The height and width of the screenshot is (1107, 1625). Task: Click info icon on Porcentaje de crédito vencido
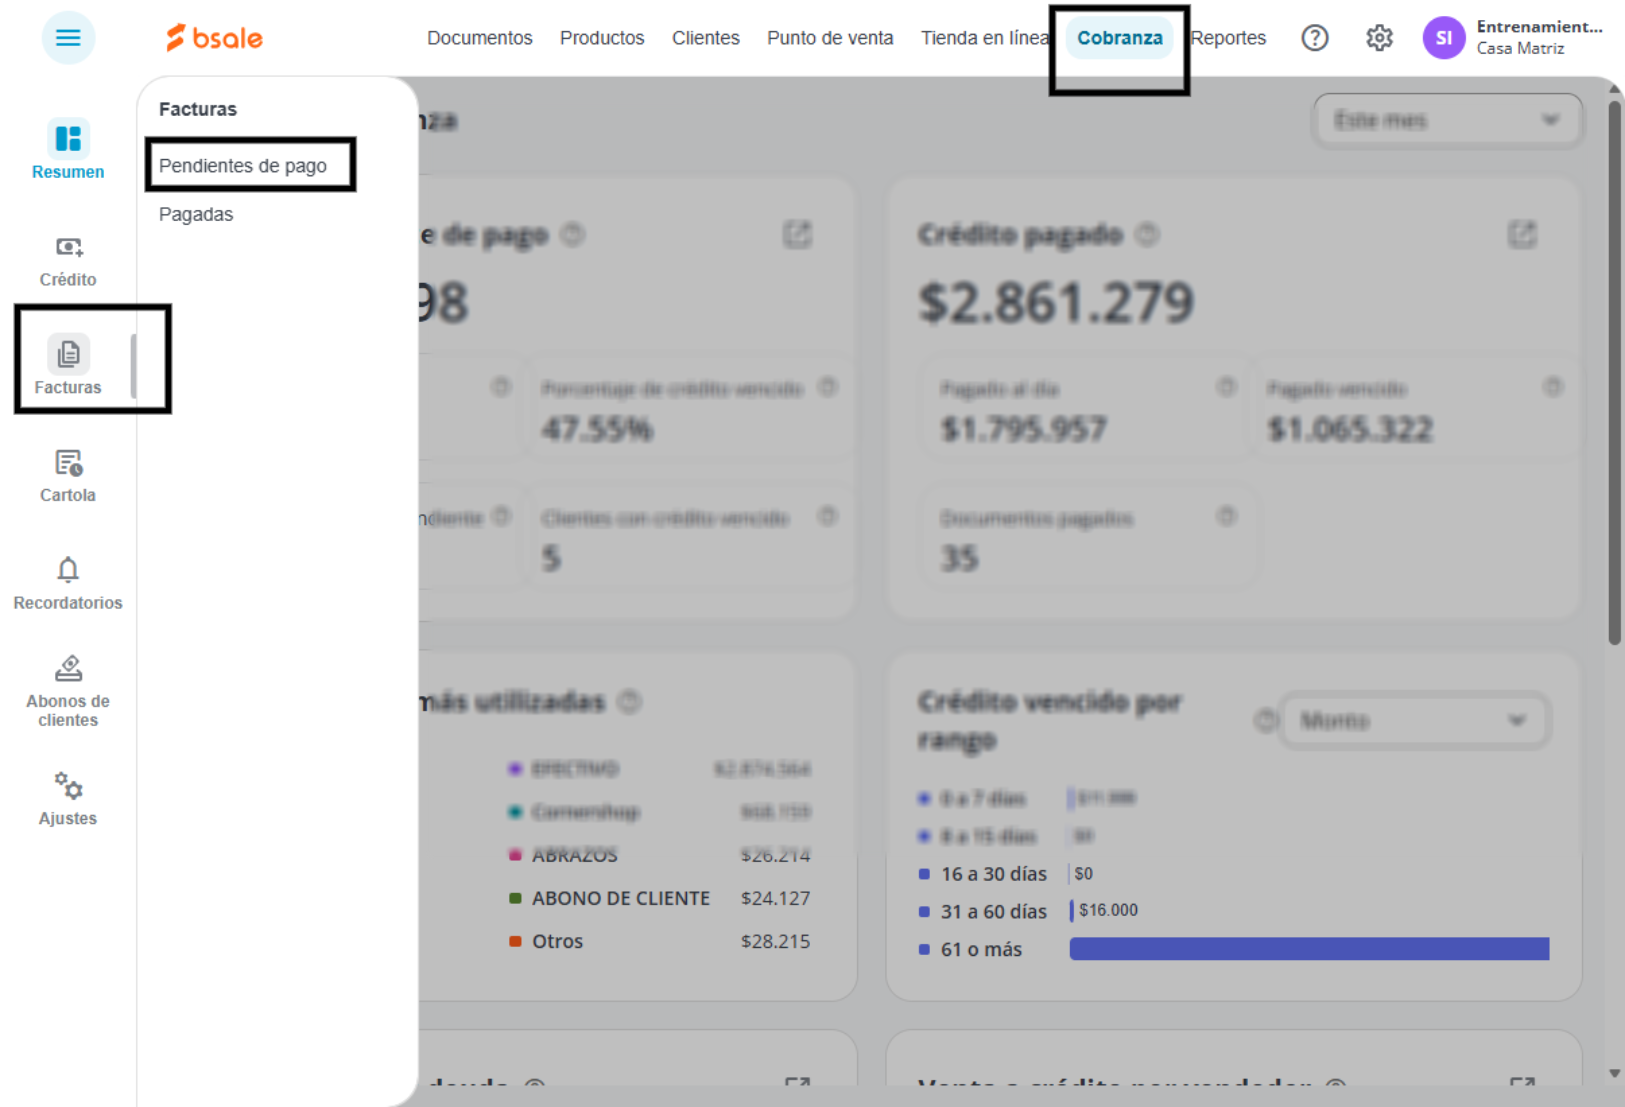pyautogui.click(x=827, y=387)
